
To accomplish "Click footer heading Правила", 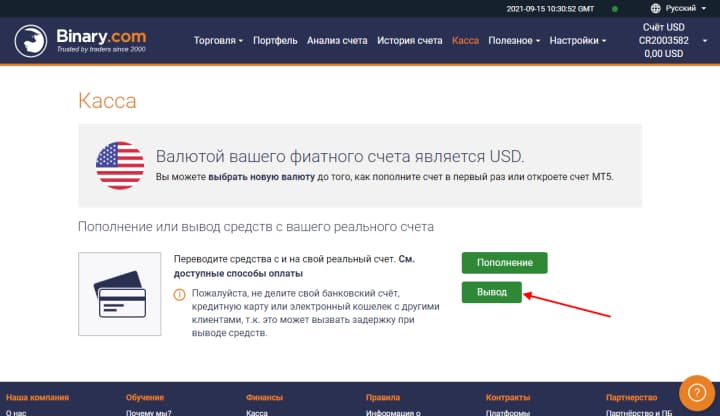I will click(382, 397).
